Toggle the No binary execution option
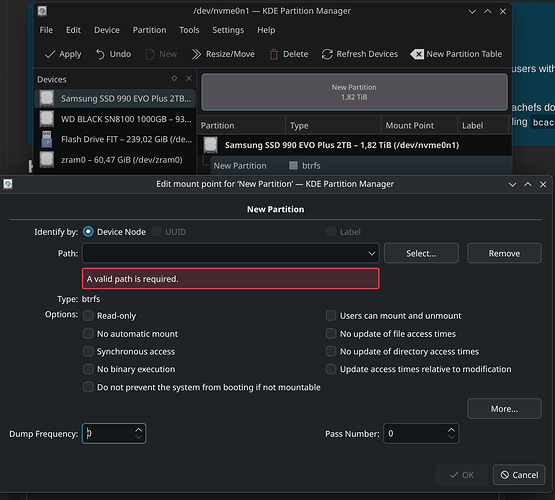This screenshot has height=500, width=555. (x=88, y=369)
